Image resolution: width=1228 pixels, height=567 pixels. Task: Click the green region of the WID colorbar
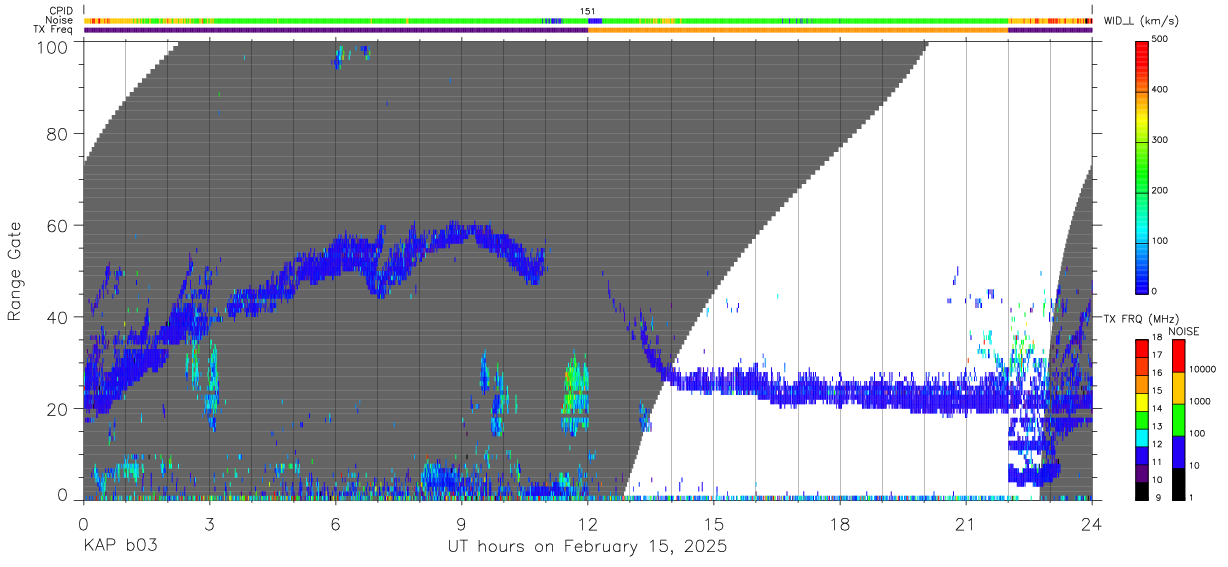click(1142, 165)
